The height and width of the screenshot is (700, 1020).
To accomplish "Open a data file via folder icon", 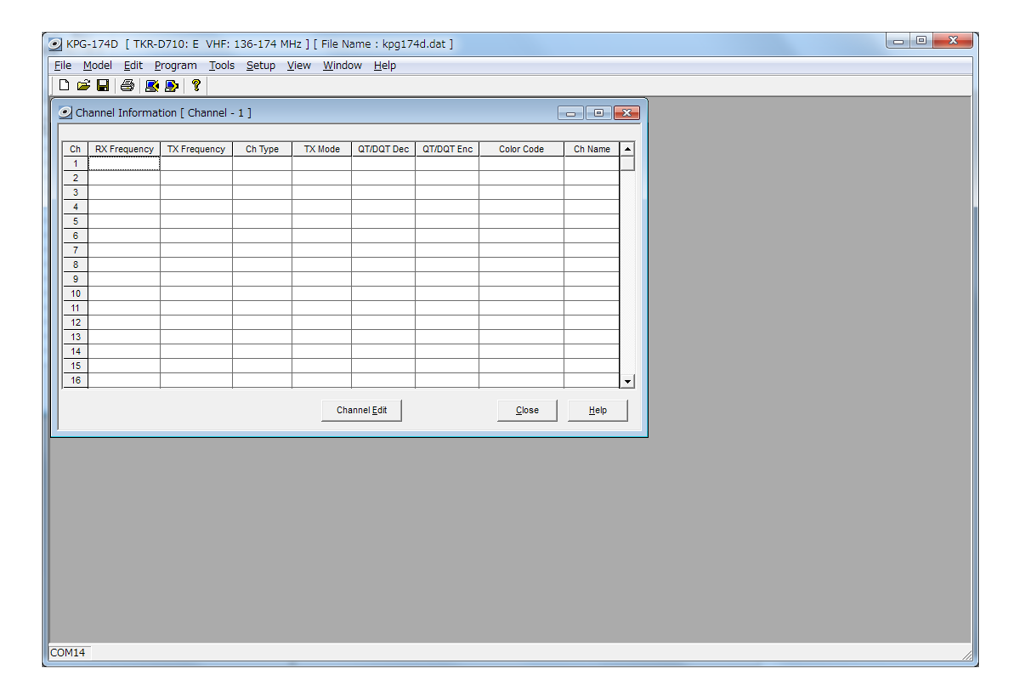I will coord(84,86).
